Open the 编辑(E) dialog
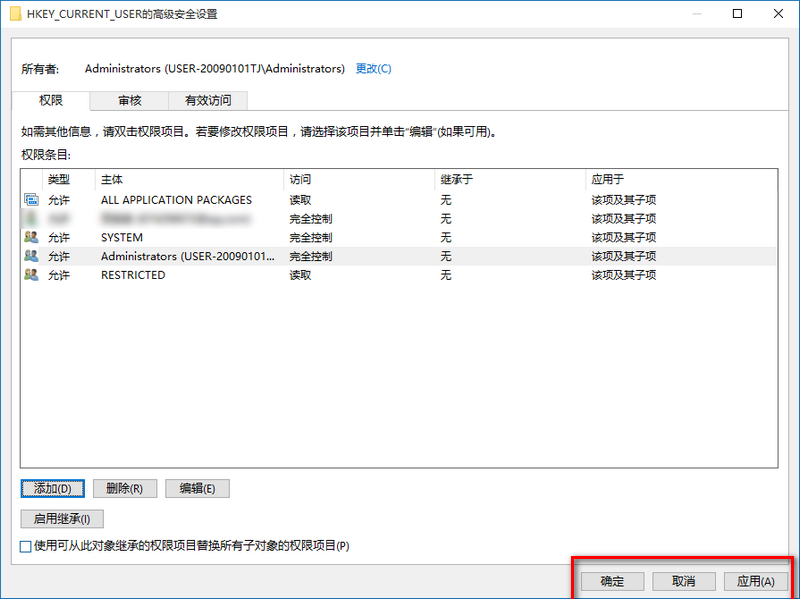 click(197, 488)
